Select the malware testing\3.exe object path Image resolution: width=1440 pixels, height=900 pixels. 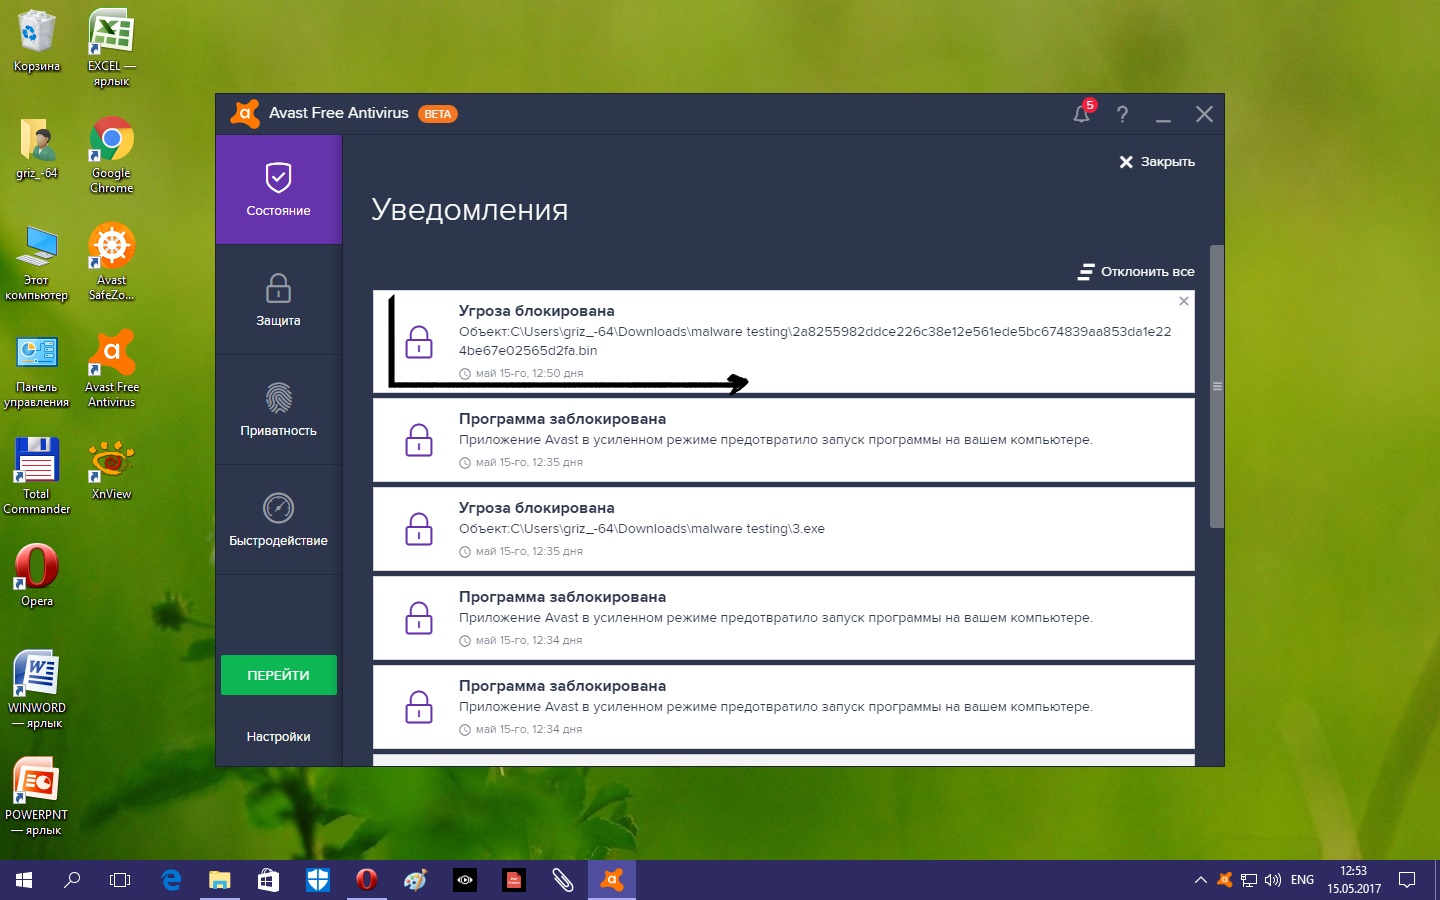click(x=642, y=529)
